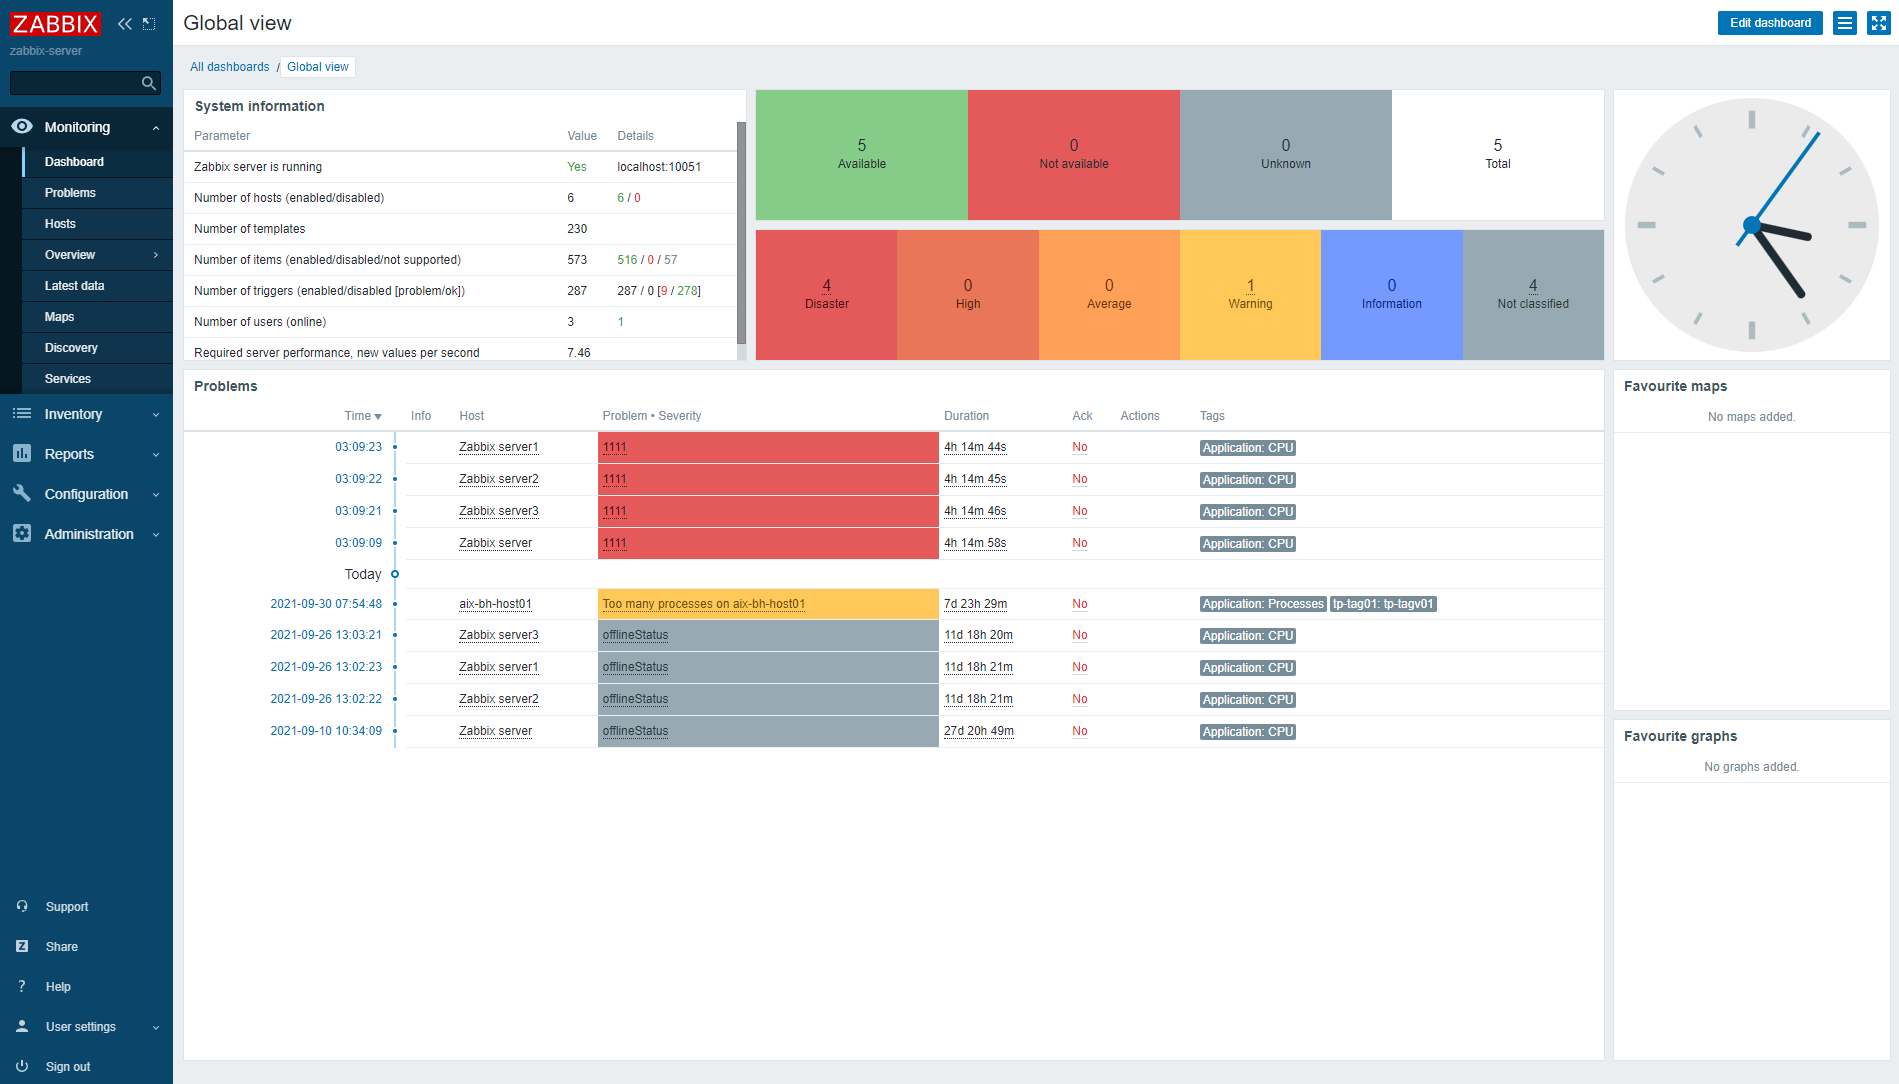The width and height of the screenshot is (1899, 1084).
Task: Click the search magnifier icon
Action: [x=149, y=83]
